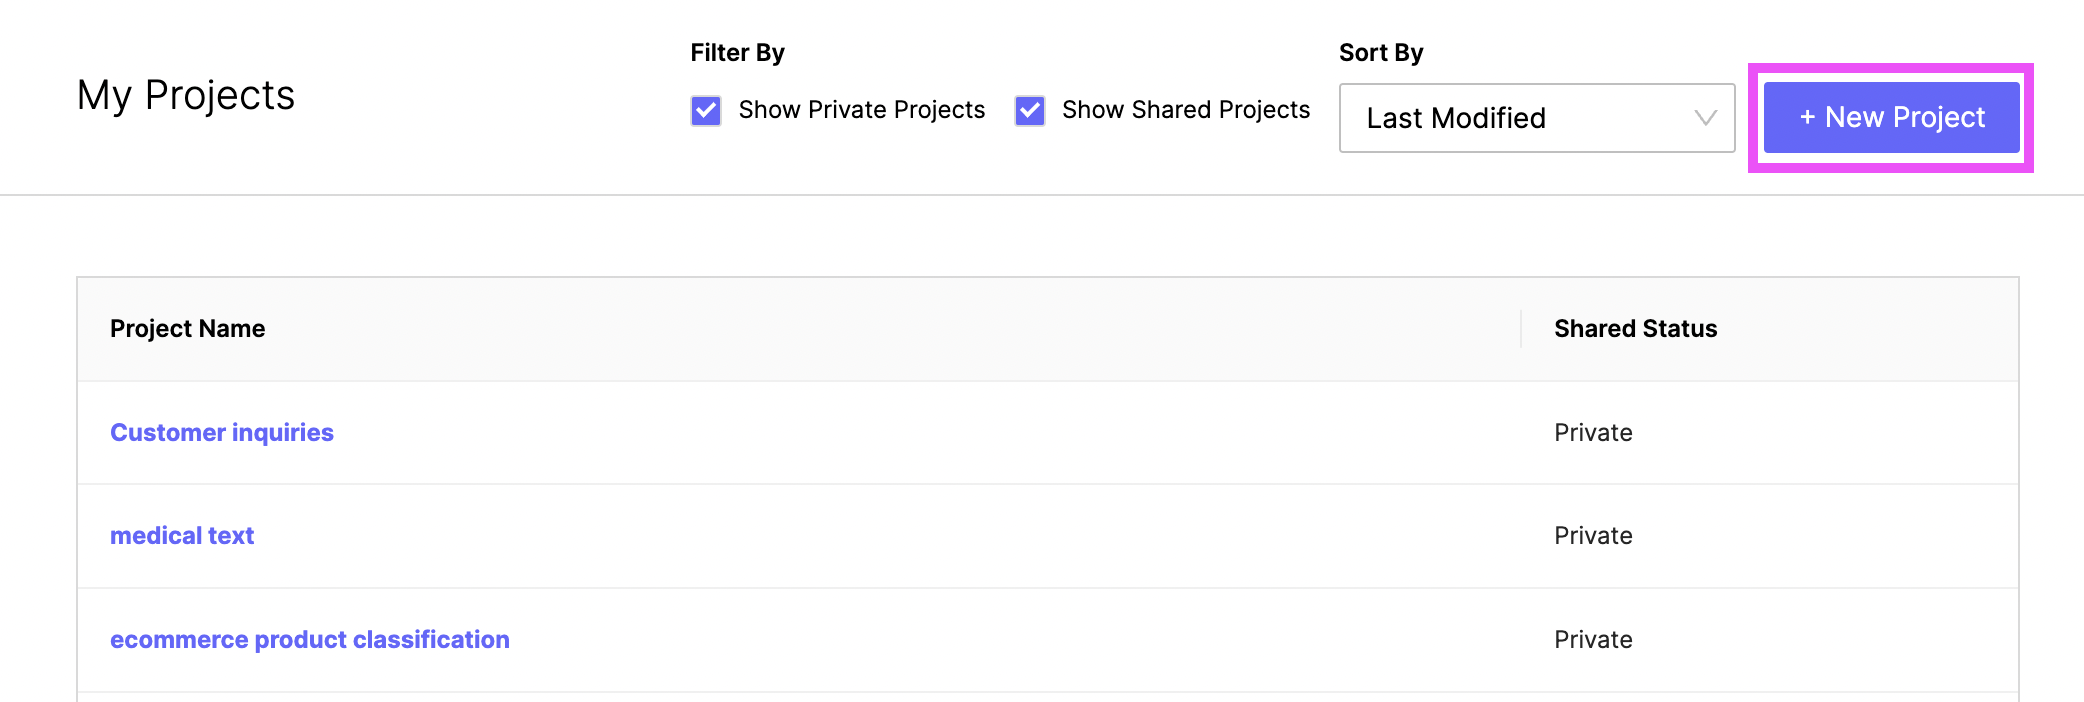
Task: Click the Sort By label
Action: pyautogui.click(x=1380, y=53)
